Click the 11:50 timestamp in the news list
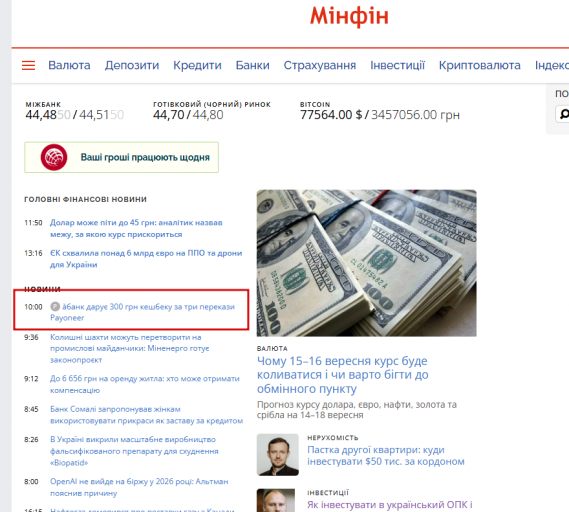Image resolution: width=569 pixels, height=512 pixels. pos(33,222)
